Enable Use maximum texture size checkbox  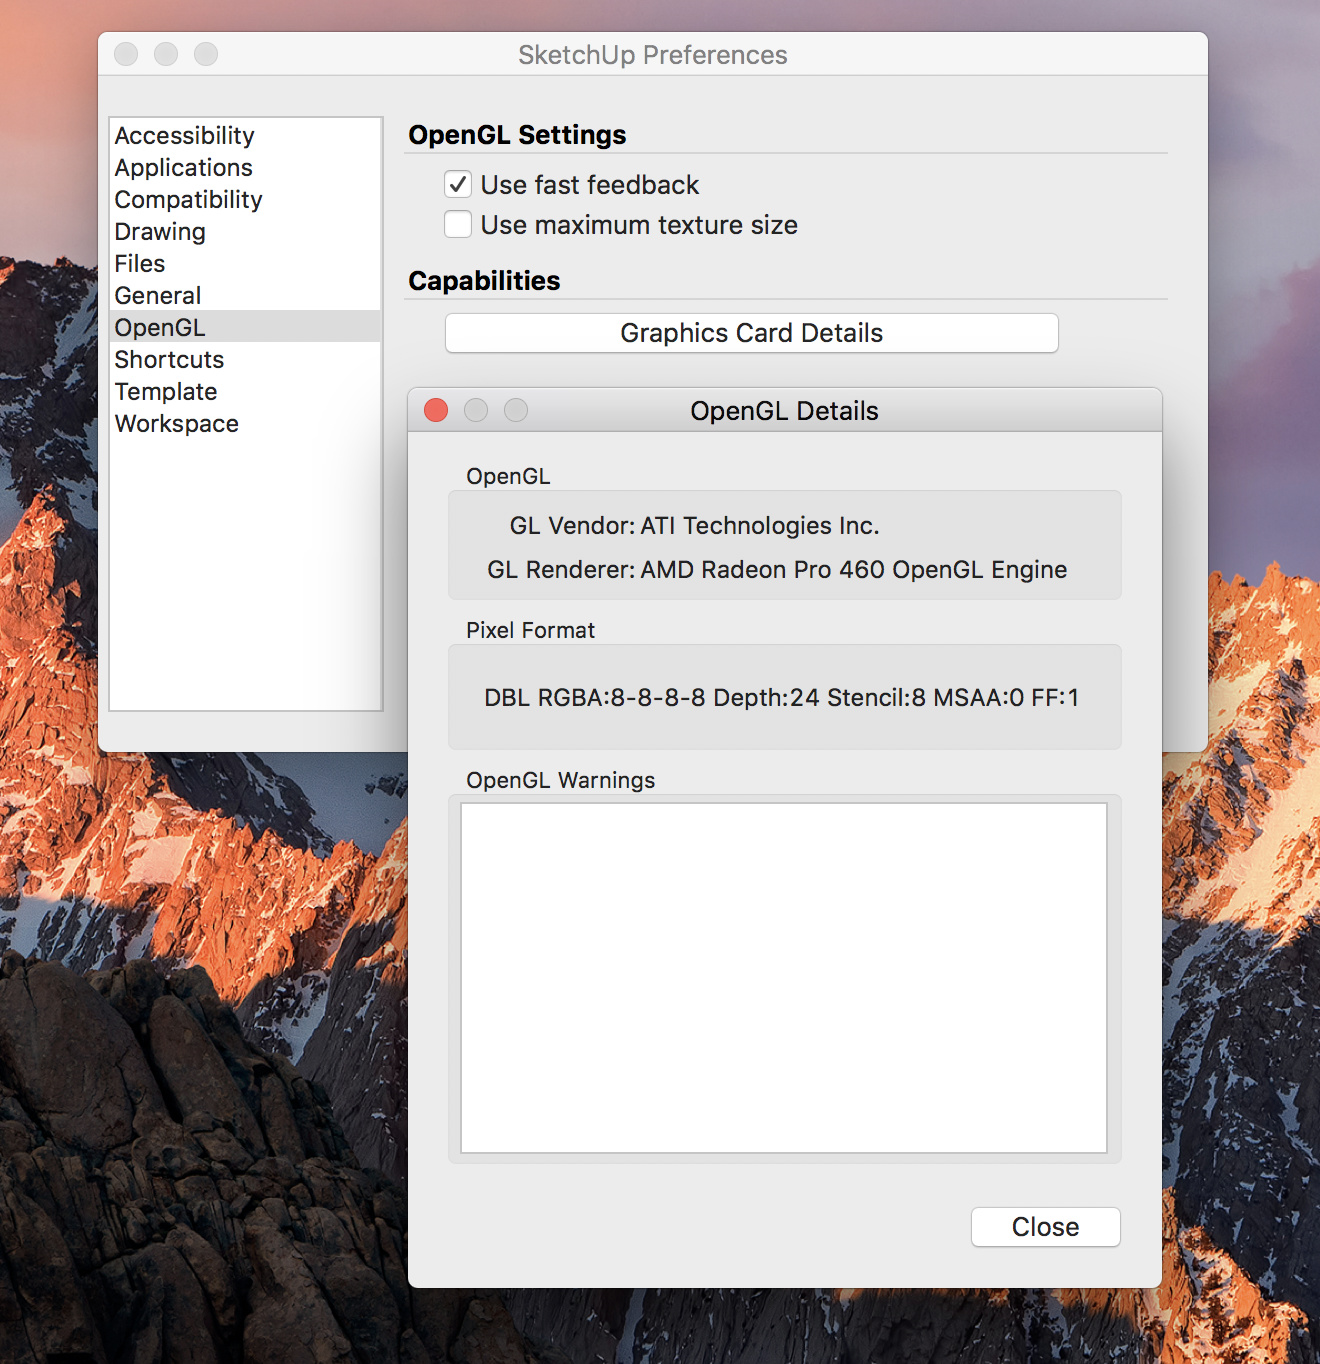coord(458,224)
